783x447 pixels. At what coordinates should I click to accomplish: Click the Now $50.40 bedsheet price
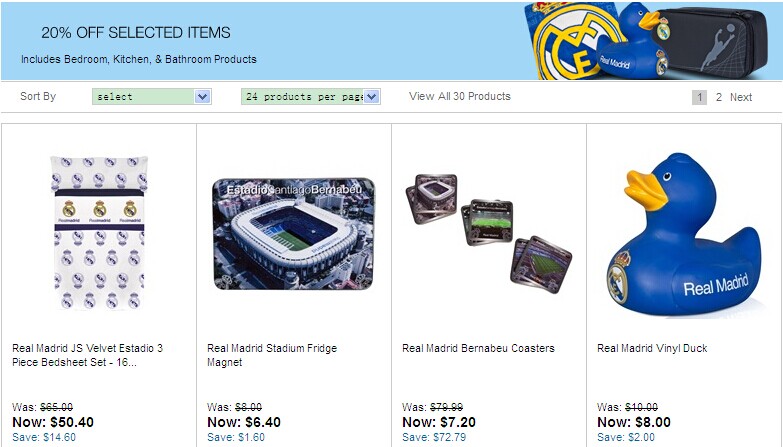coord(53,422)
